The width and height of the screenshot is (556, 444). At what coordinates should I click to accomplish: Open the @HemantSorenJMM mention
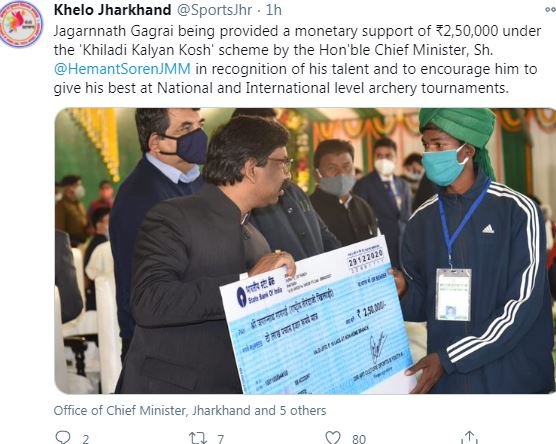click(122, 69)
